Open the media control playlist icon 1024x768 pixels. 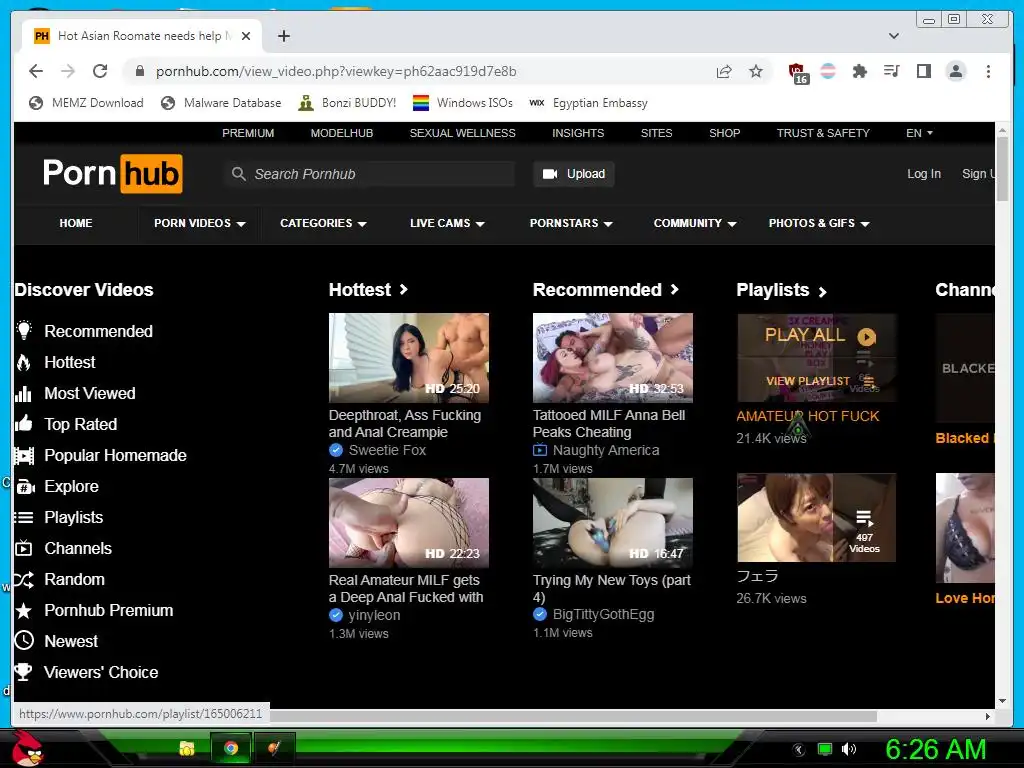point(891,71)
